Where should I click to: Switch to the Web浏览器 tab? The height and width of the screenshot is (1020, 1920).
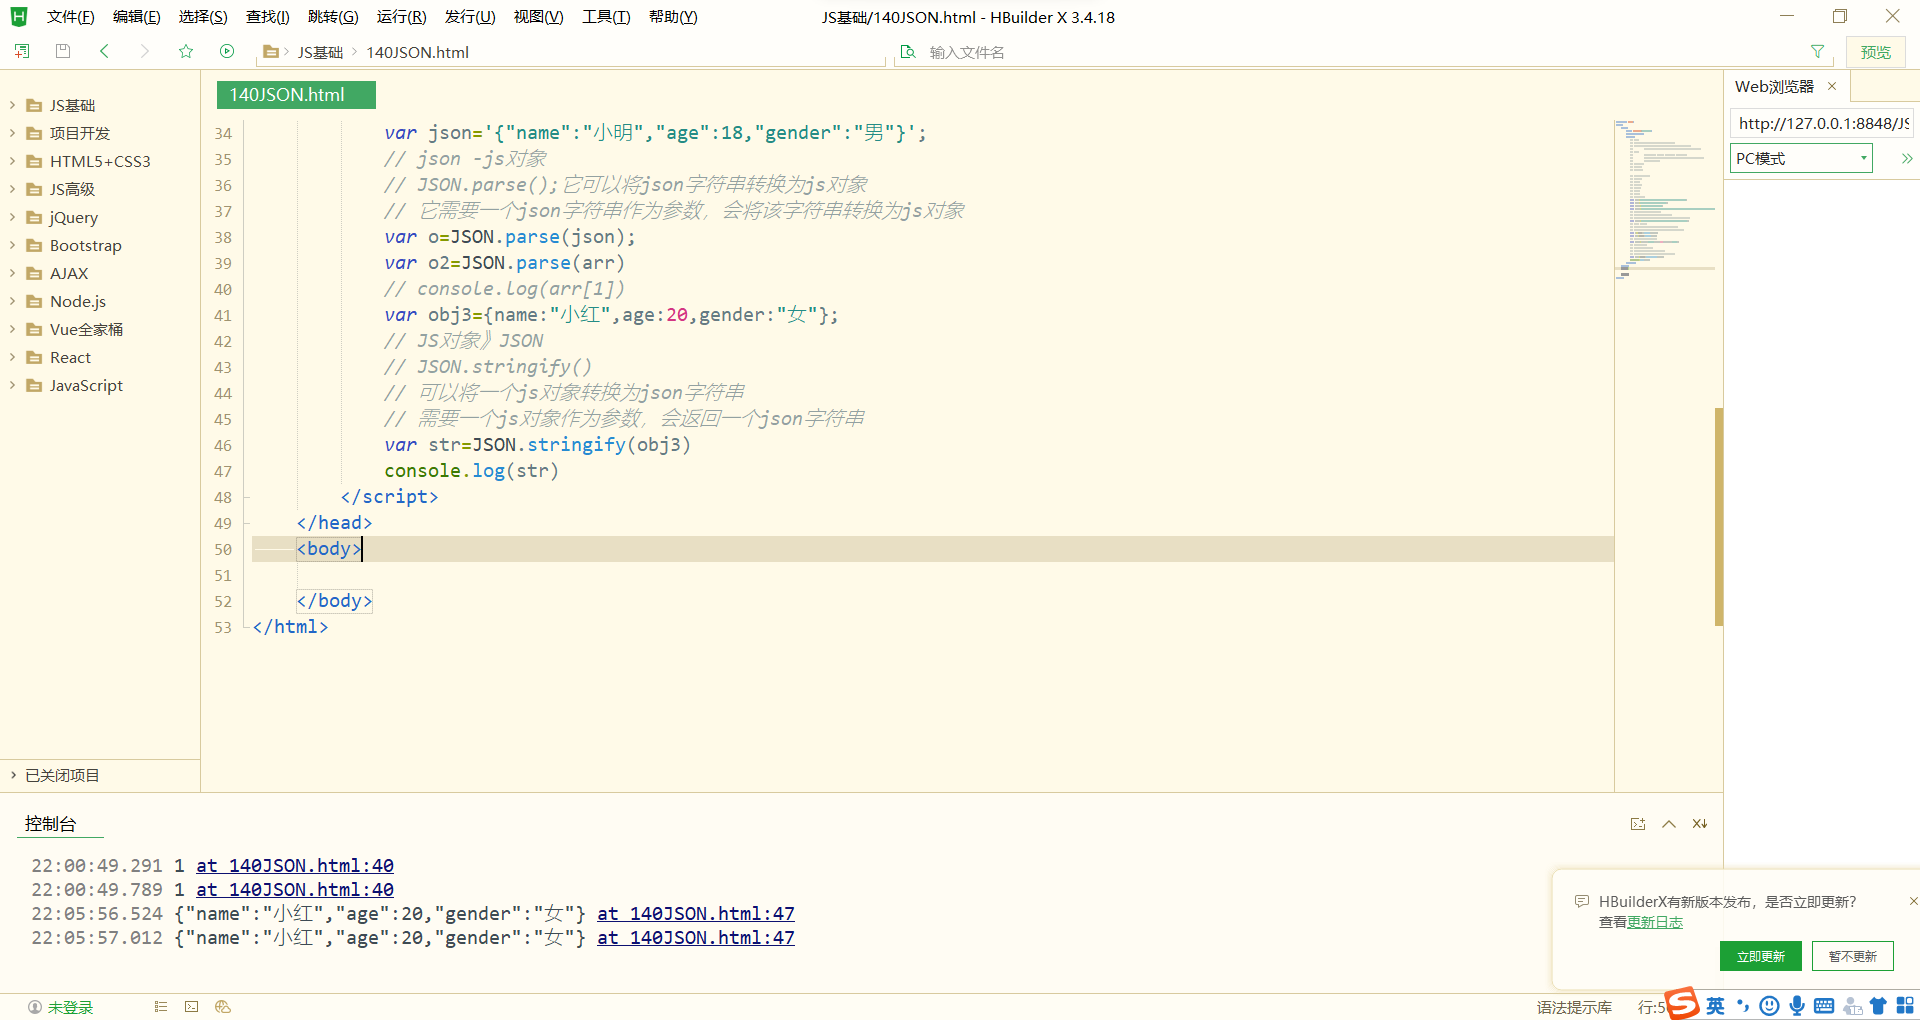[x=1776, y=86]
